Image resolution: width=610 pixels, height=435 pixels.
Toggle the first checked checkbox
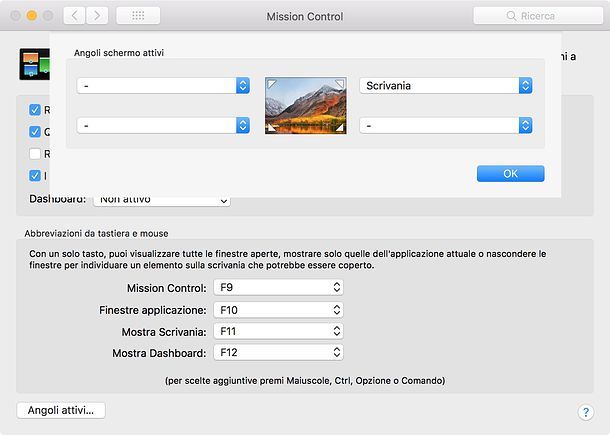coord(35,110)
